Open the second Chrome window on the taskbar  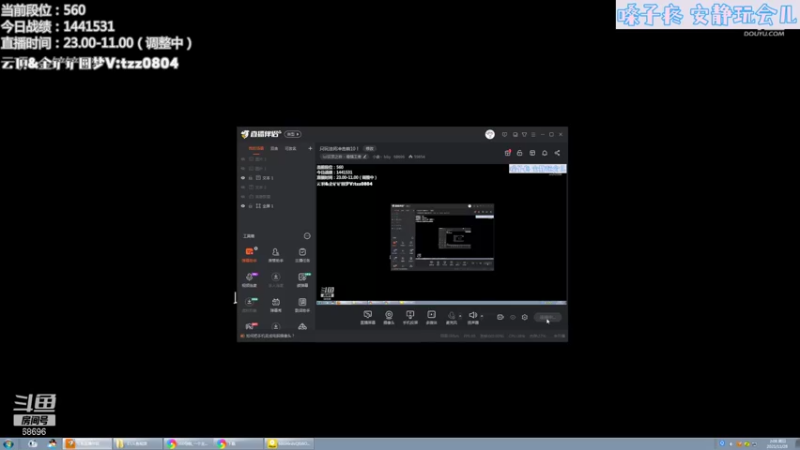click(238, 444)
